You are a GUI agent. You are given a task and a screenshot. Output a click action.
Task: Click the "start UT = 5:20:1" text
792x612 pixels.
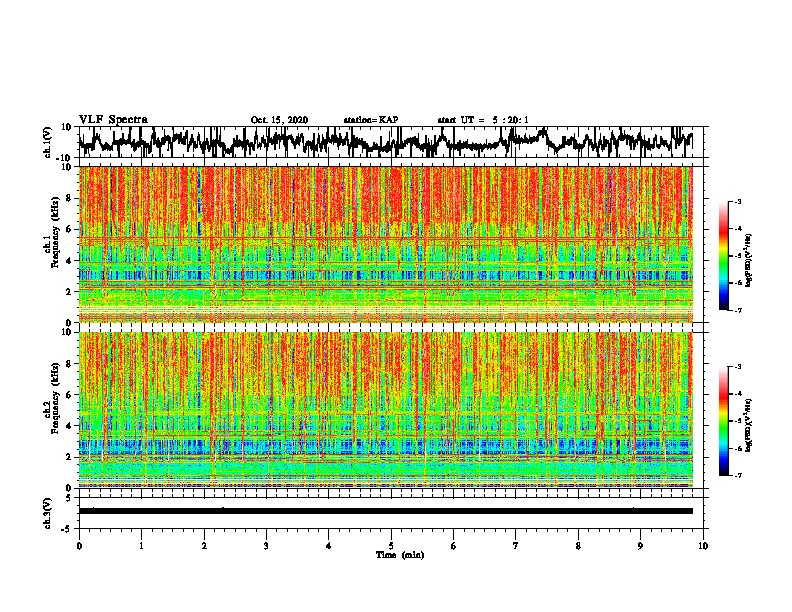tap(483, 120)
